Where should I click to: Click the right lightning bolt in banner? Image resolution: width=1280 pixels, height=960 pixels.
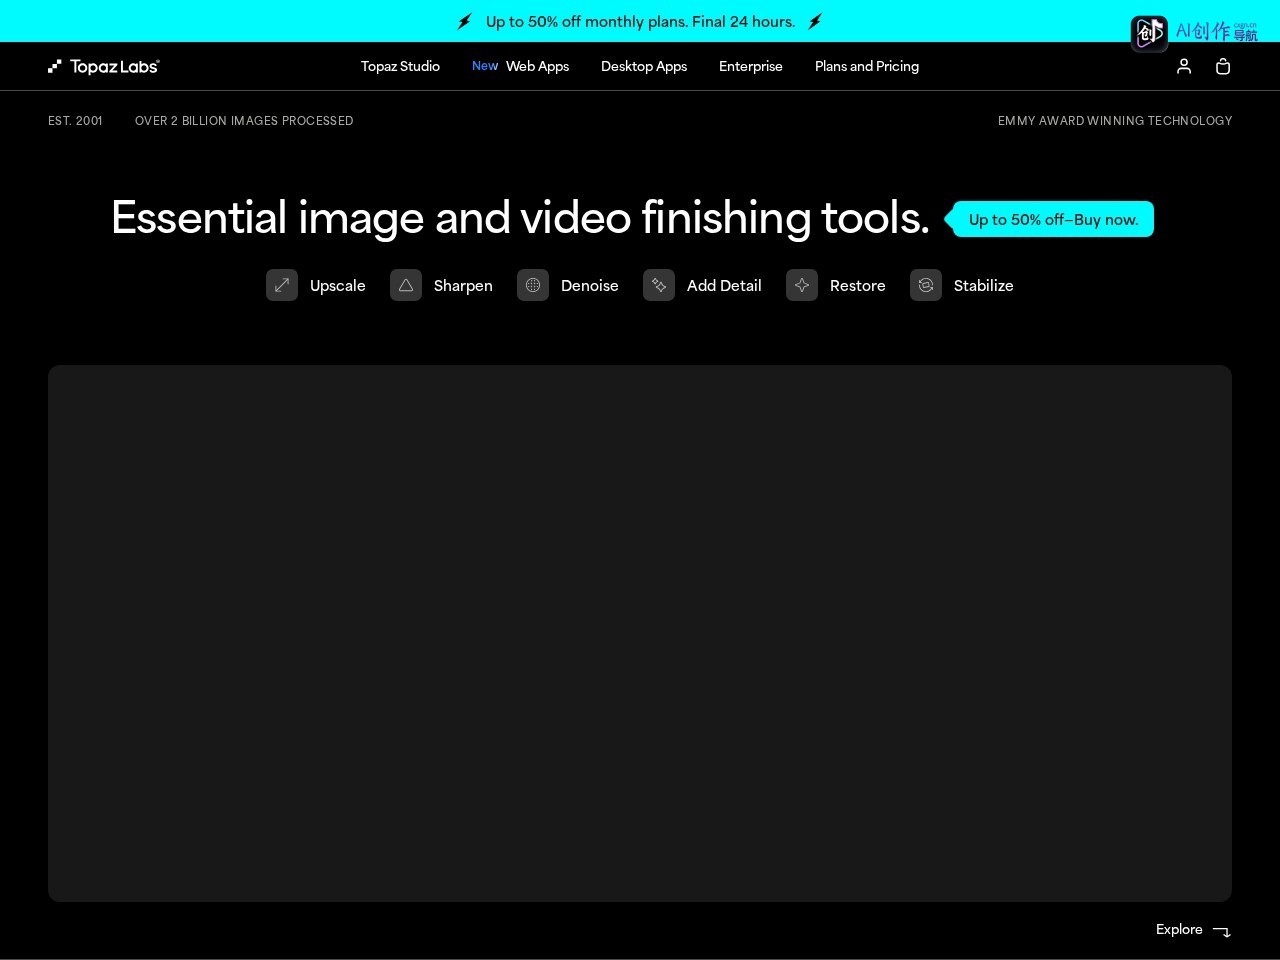pyautogui.click(x=815, y=21)
